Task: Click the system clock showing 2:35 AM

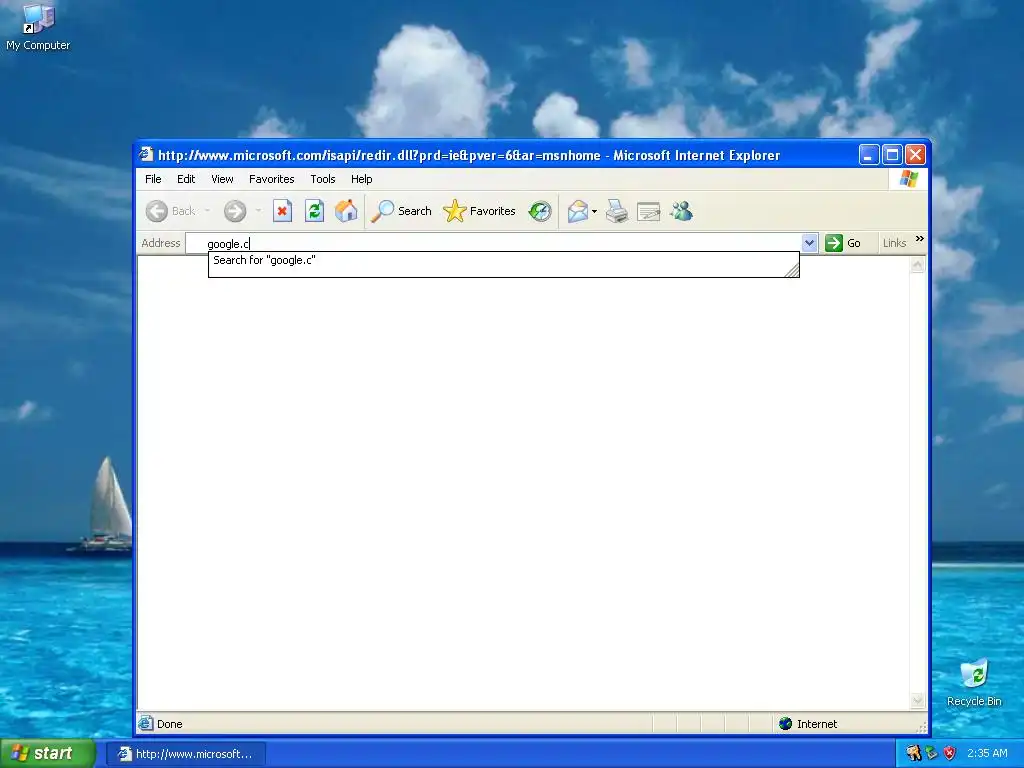Action: pos(987,753)
